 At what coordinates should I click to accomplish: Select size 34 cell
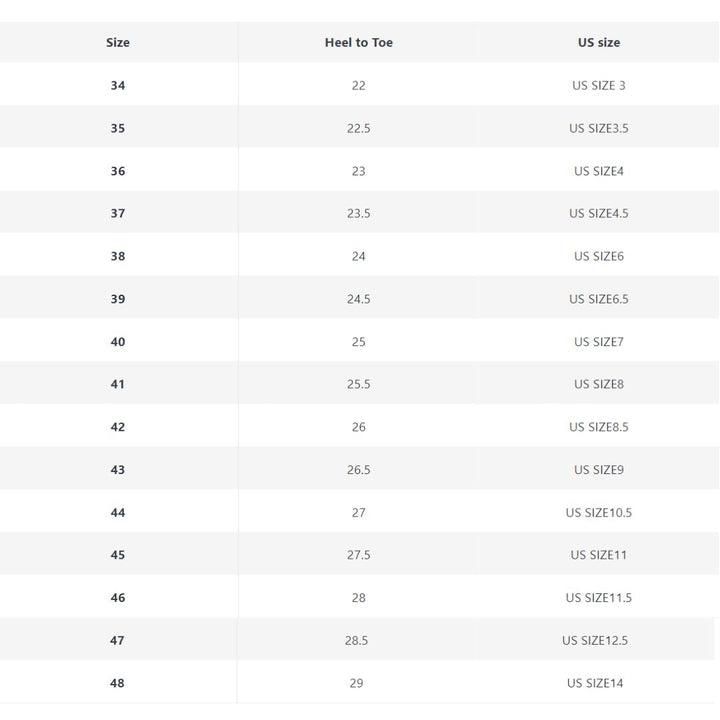[x=118, y=86]
